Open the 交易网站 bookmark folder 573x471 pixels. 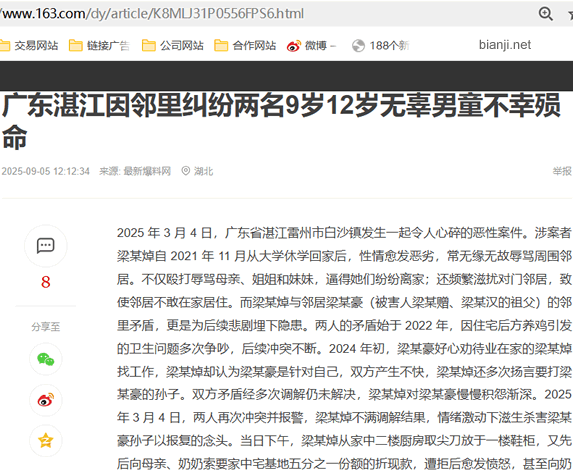click(29, 46)
